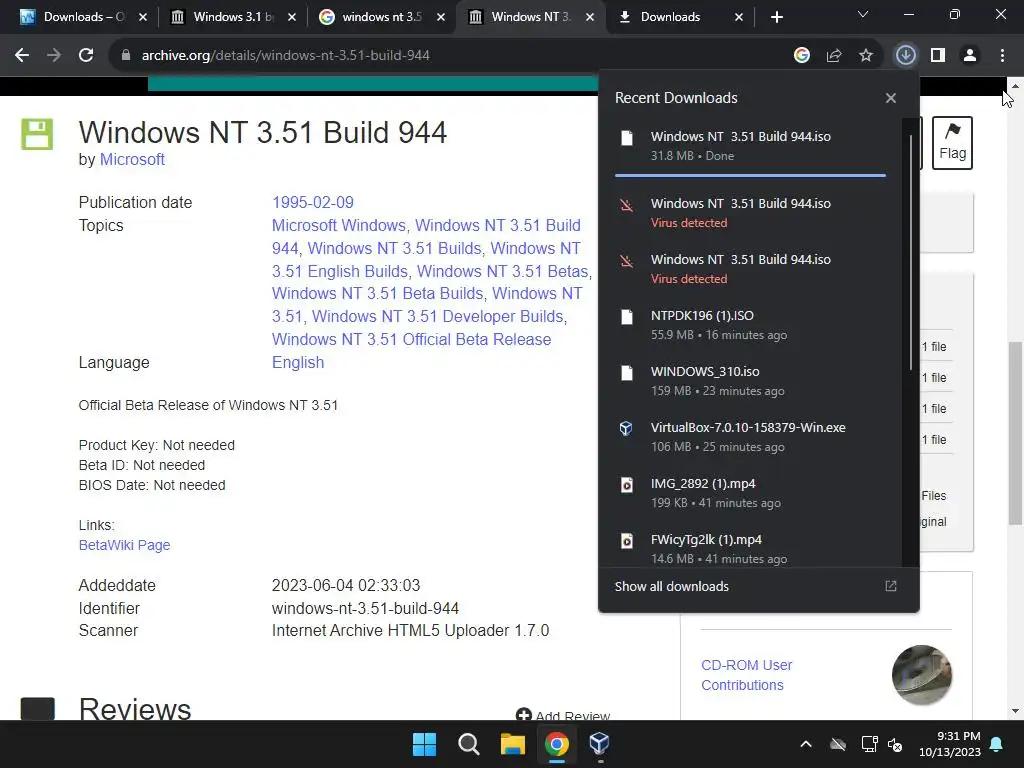This screenshot has height=768, width=1024.
Task: Open the Microsoft Windows topic link
Action: [339, 225]
